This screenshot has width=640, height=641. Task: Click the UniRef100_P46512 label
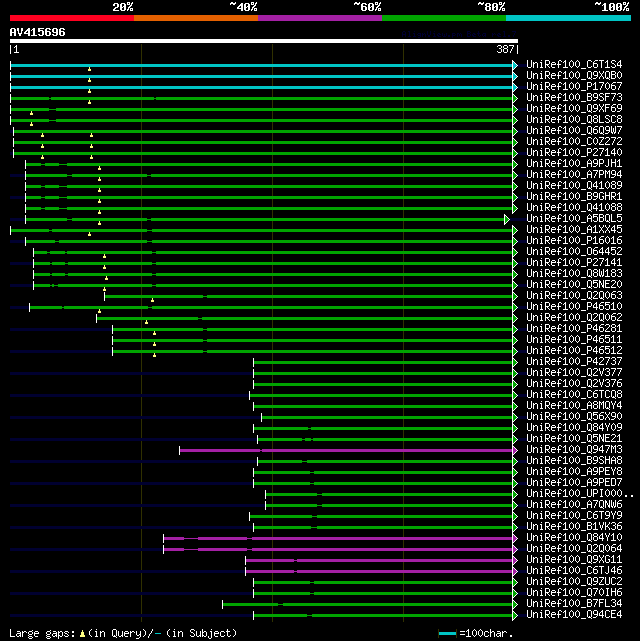click(574, 351)
